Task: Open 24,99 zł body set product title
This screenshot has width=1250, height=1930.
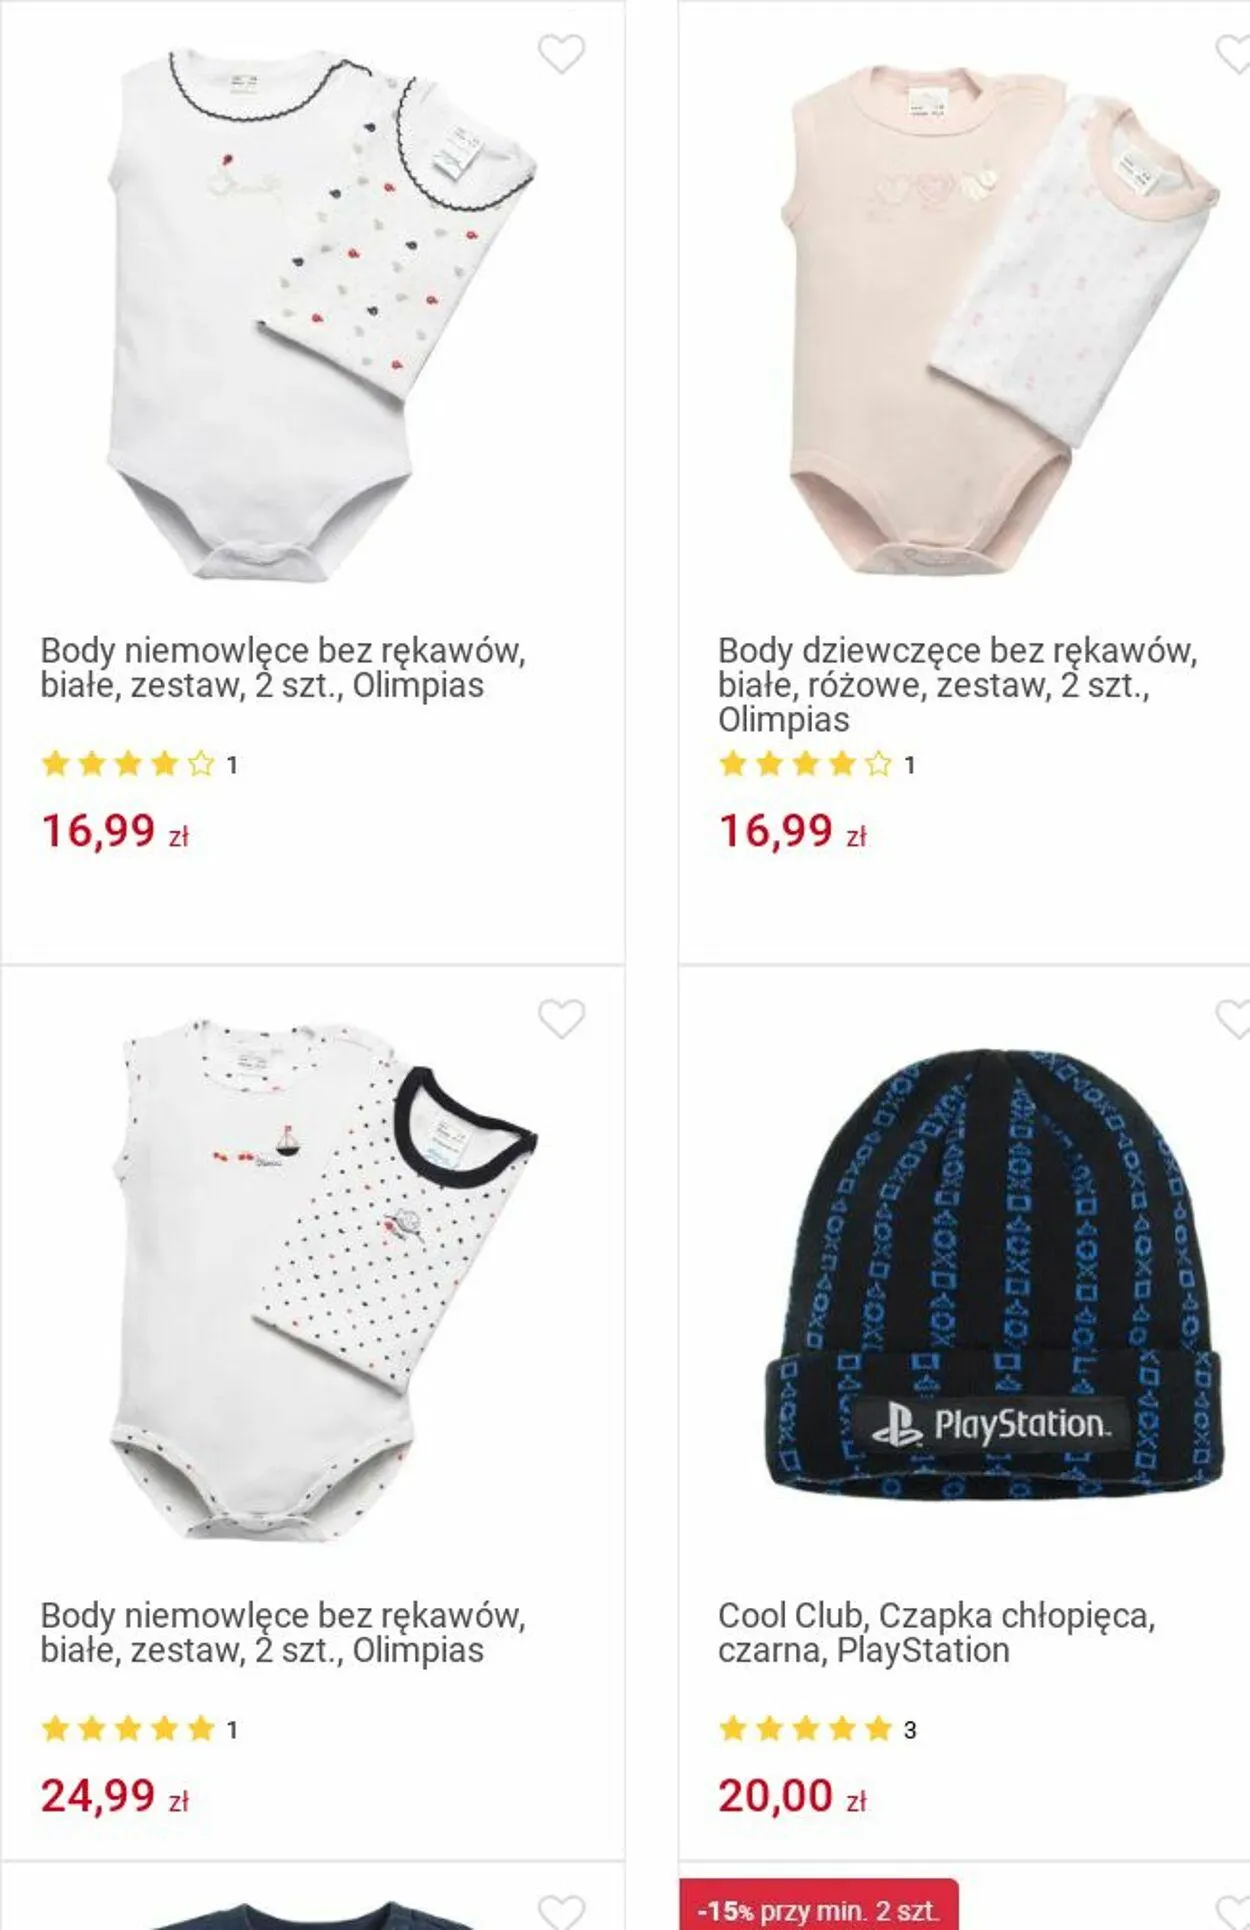Action: tap(283, 1633)
